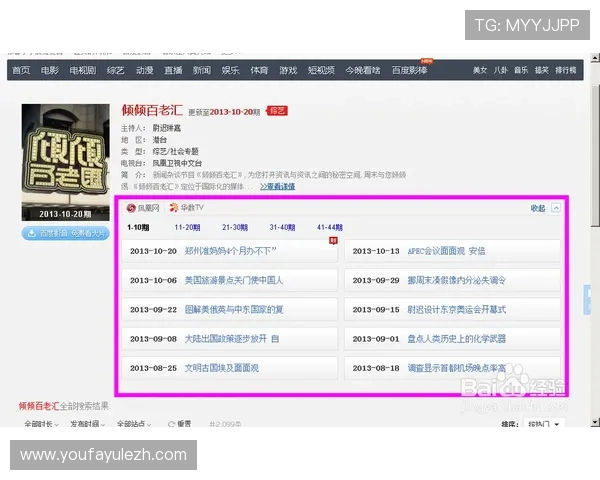
Task: Open the 倾倾百老汇 poster thumbnail
Action: pyautogui.click(x=65, y=162)
